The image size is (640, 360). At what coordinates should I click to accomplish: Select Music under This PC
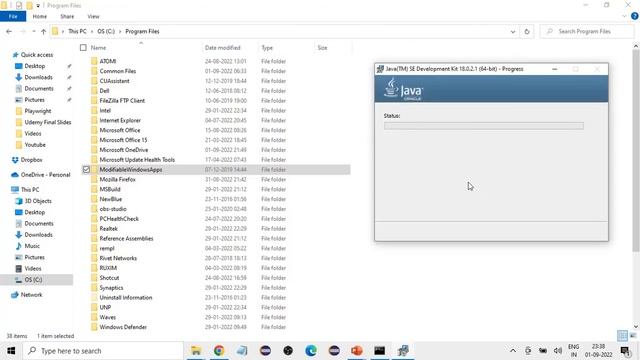point(31,246)
